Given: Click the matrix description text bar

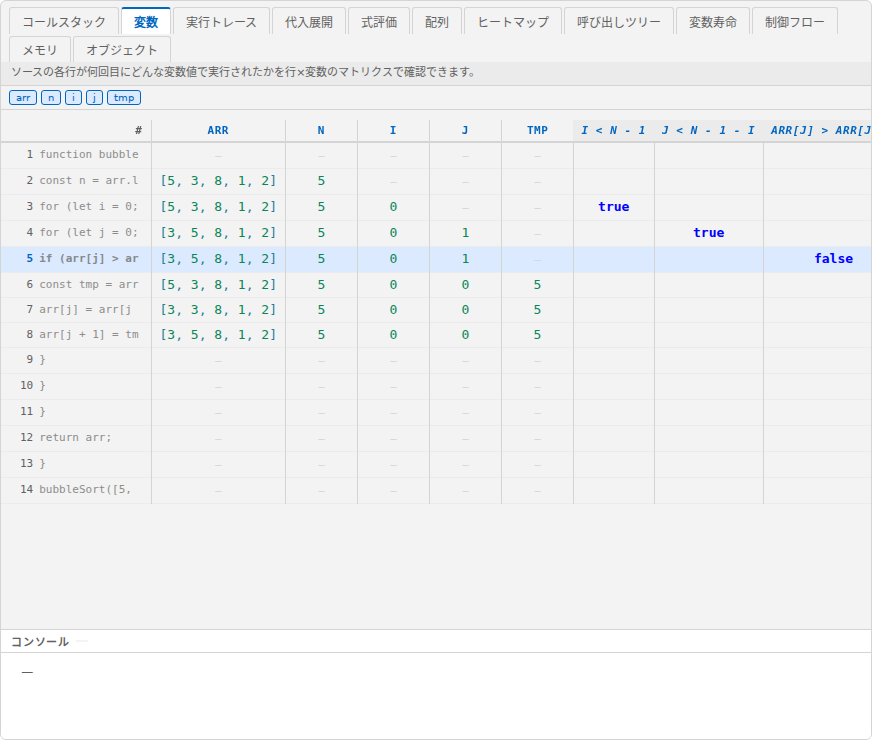Looking at the screenshot, I should [436, 72].
